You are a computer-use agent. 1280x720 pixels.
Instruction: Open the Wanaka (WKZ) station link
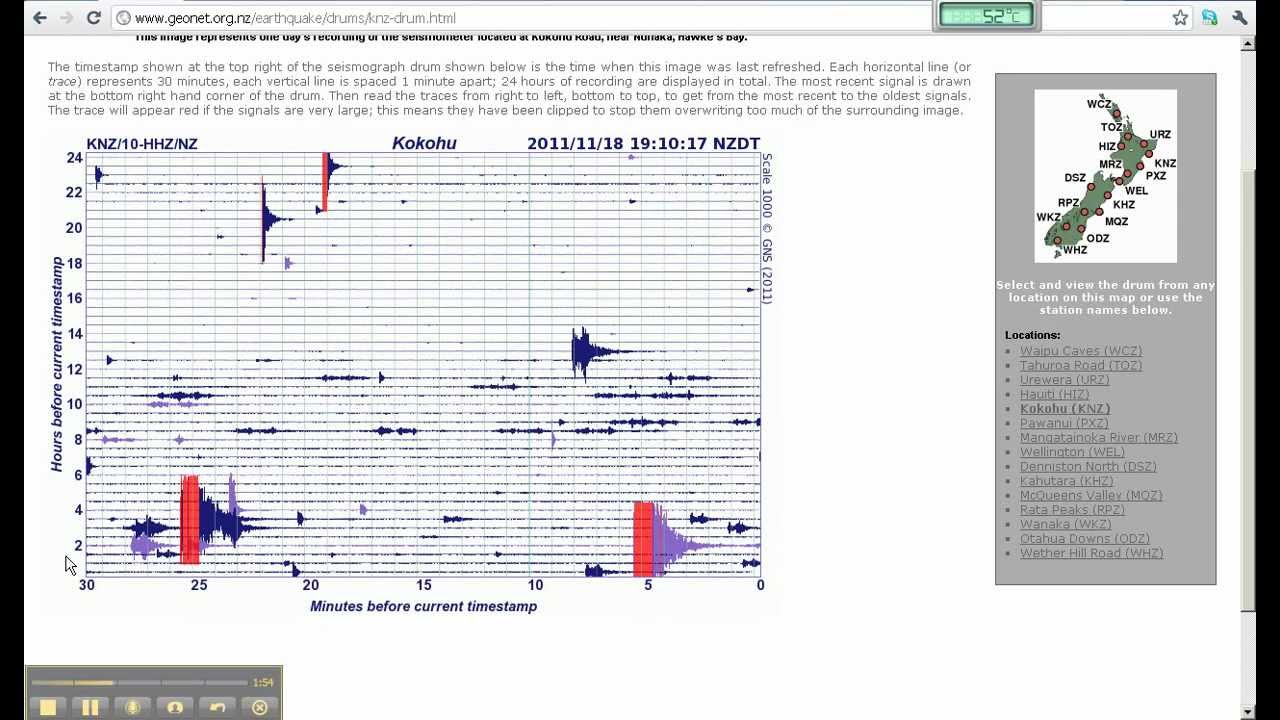[x=1065, y=524]
